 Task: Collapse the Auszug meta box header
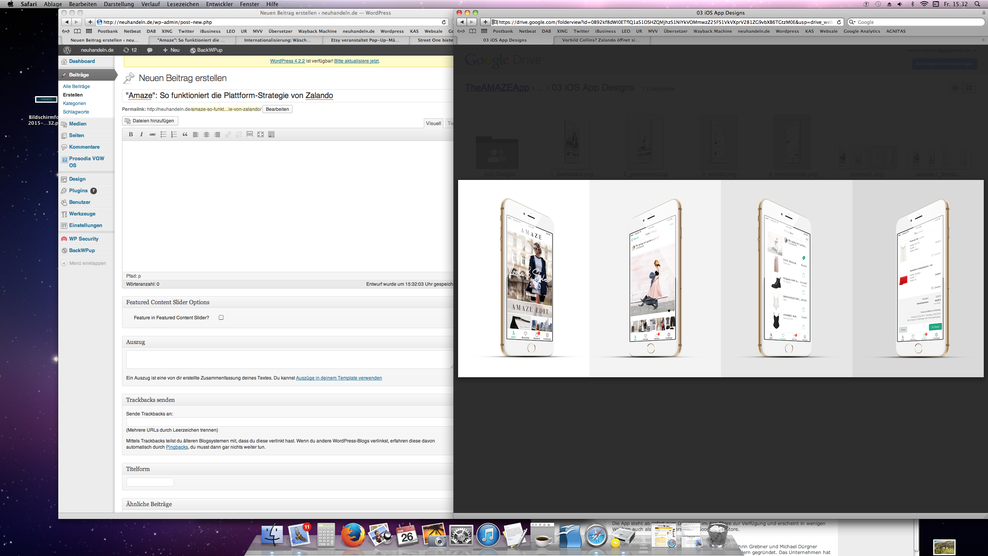click(287, 342)
